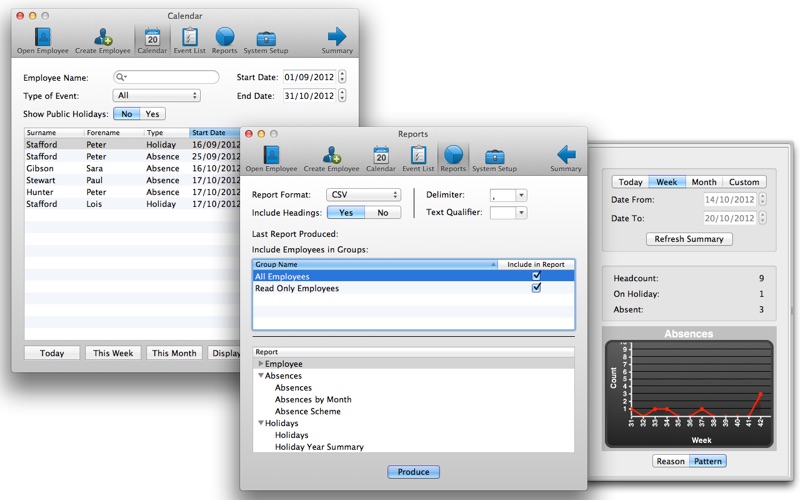Set Show Public Holidays to No
Viewport: 800px width, 500px height.
point(127,114)
